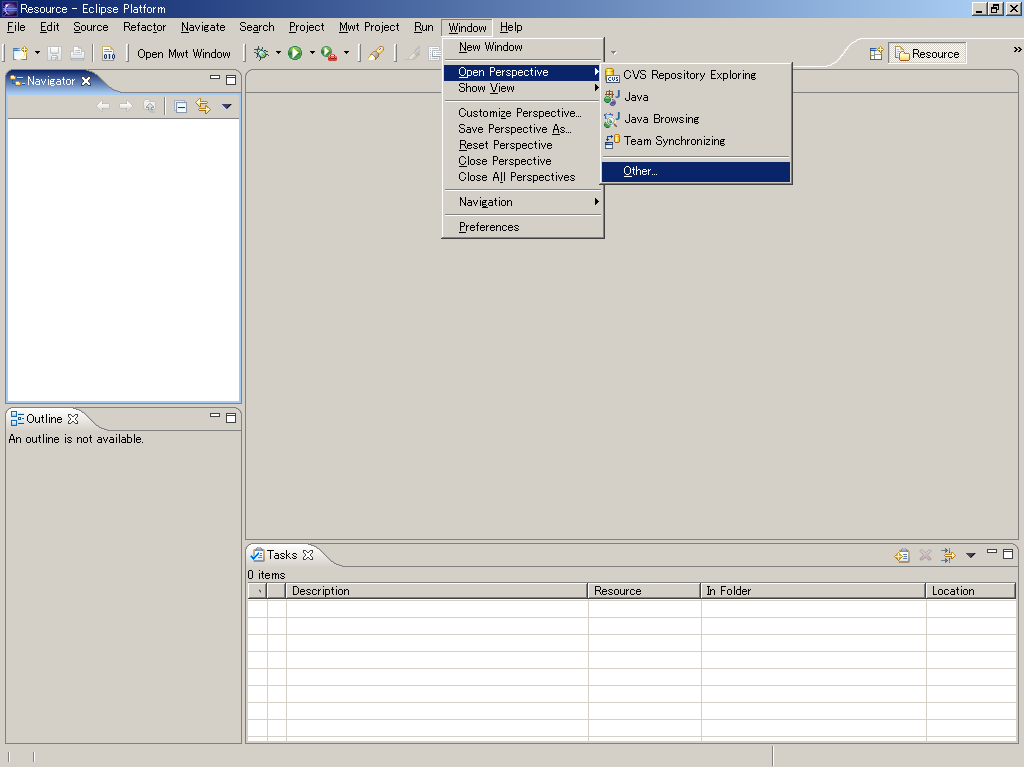The height and width of the screenshot is (768, 1024).
Task: Select Save Perspective As... item
Action: 522,129
